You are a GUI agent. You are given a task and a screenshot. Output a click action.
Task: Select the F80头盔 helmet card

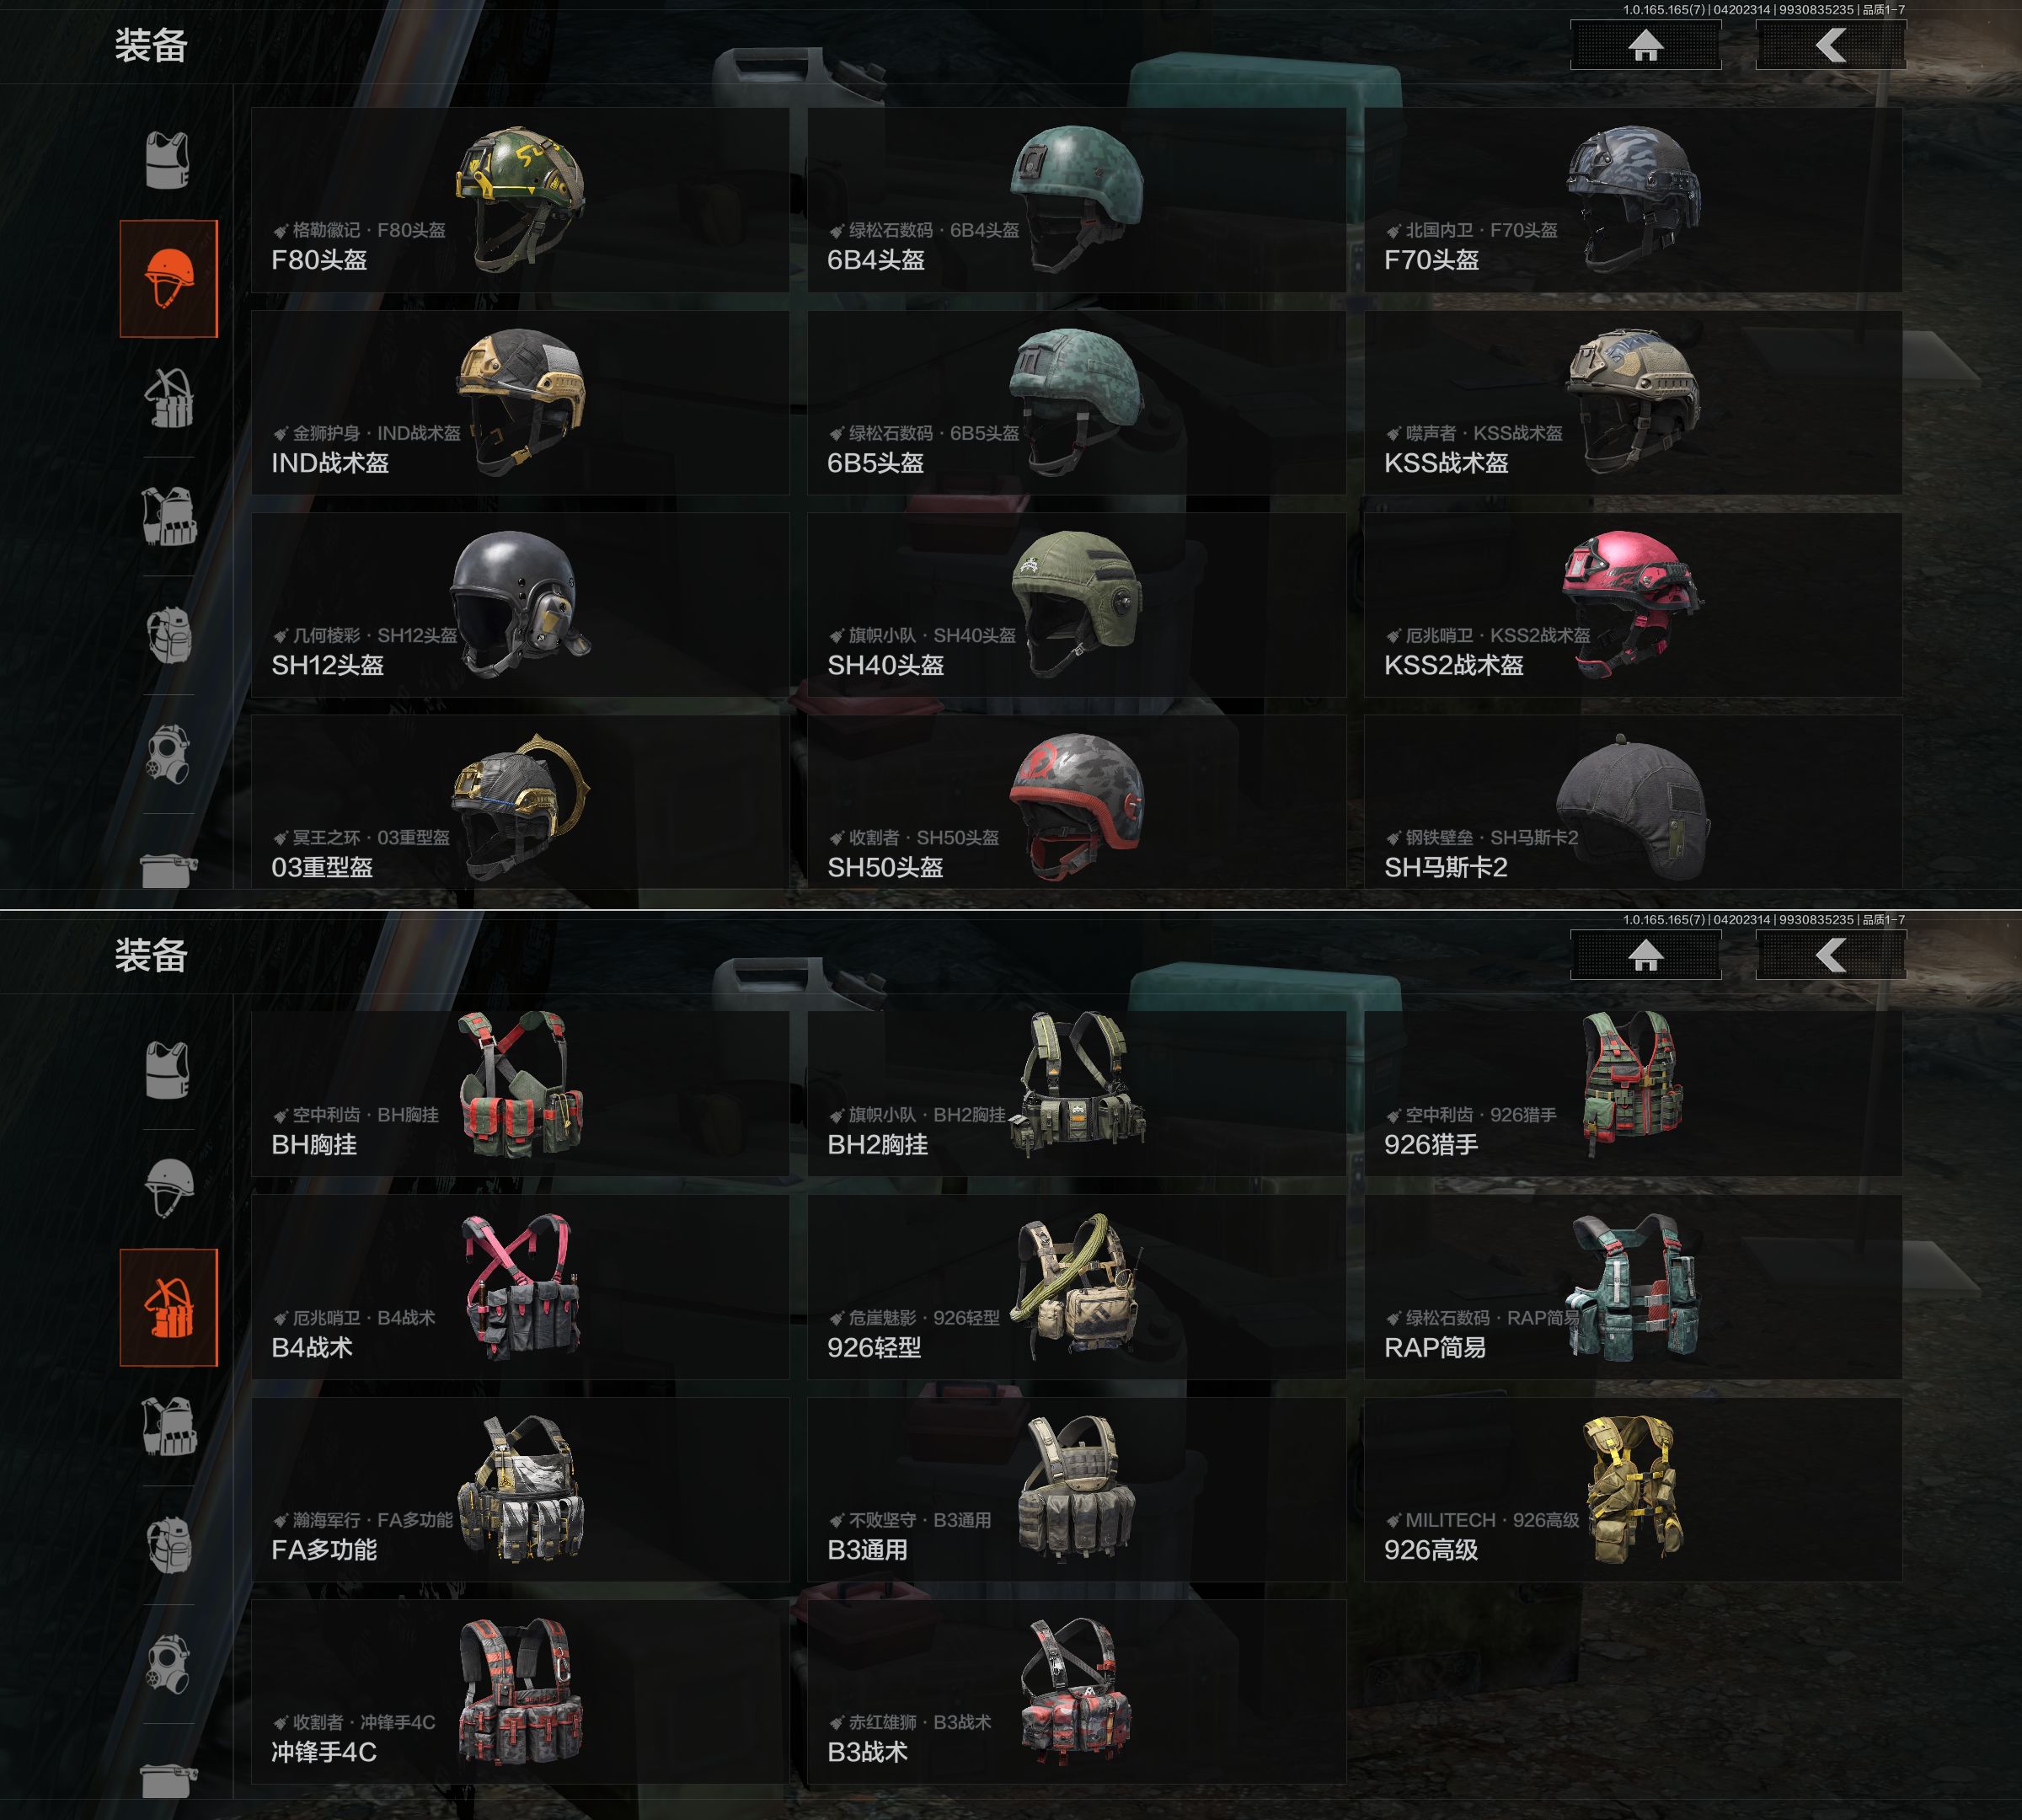(x=520, y=200)
